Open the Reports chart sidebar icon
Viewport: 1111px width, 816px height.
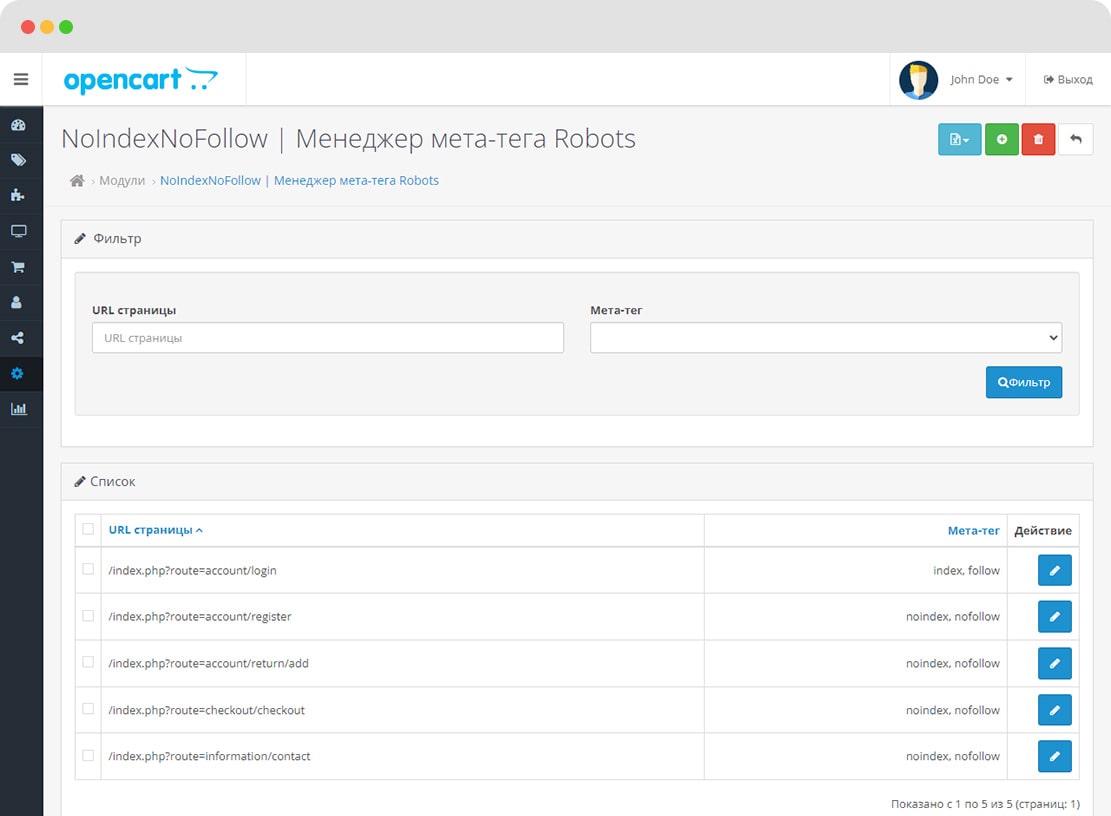pos(18,409)
